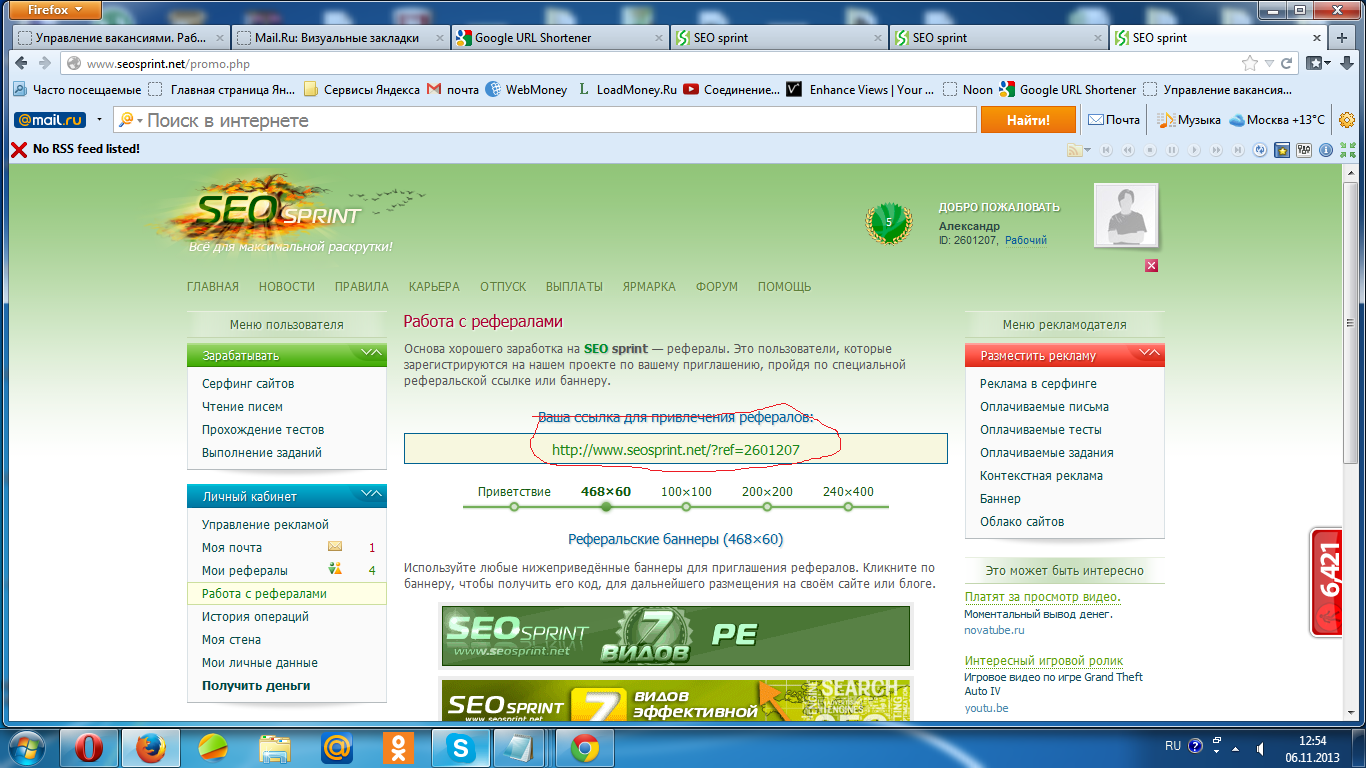This screenshot has height=768, width=1366.
Task: Click the starred bookmark feed icon
Action: pyautogui.click(x=1282, y=150)
